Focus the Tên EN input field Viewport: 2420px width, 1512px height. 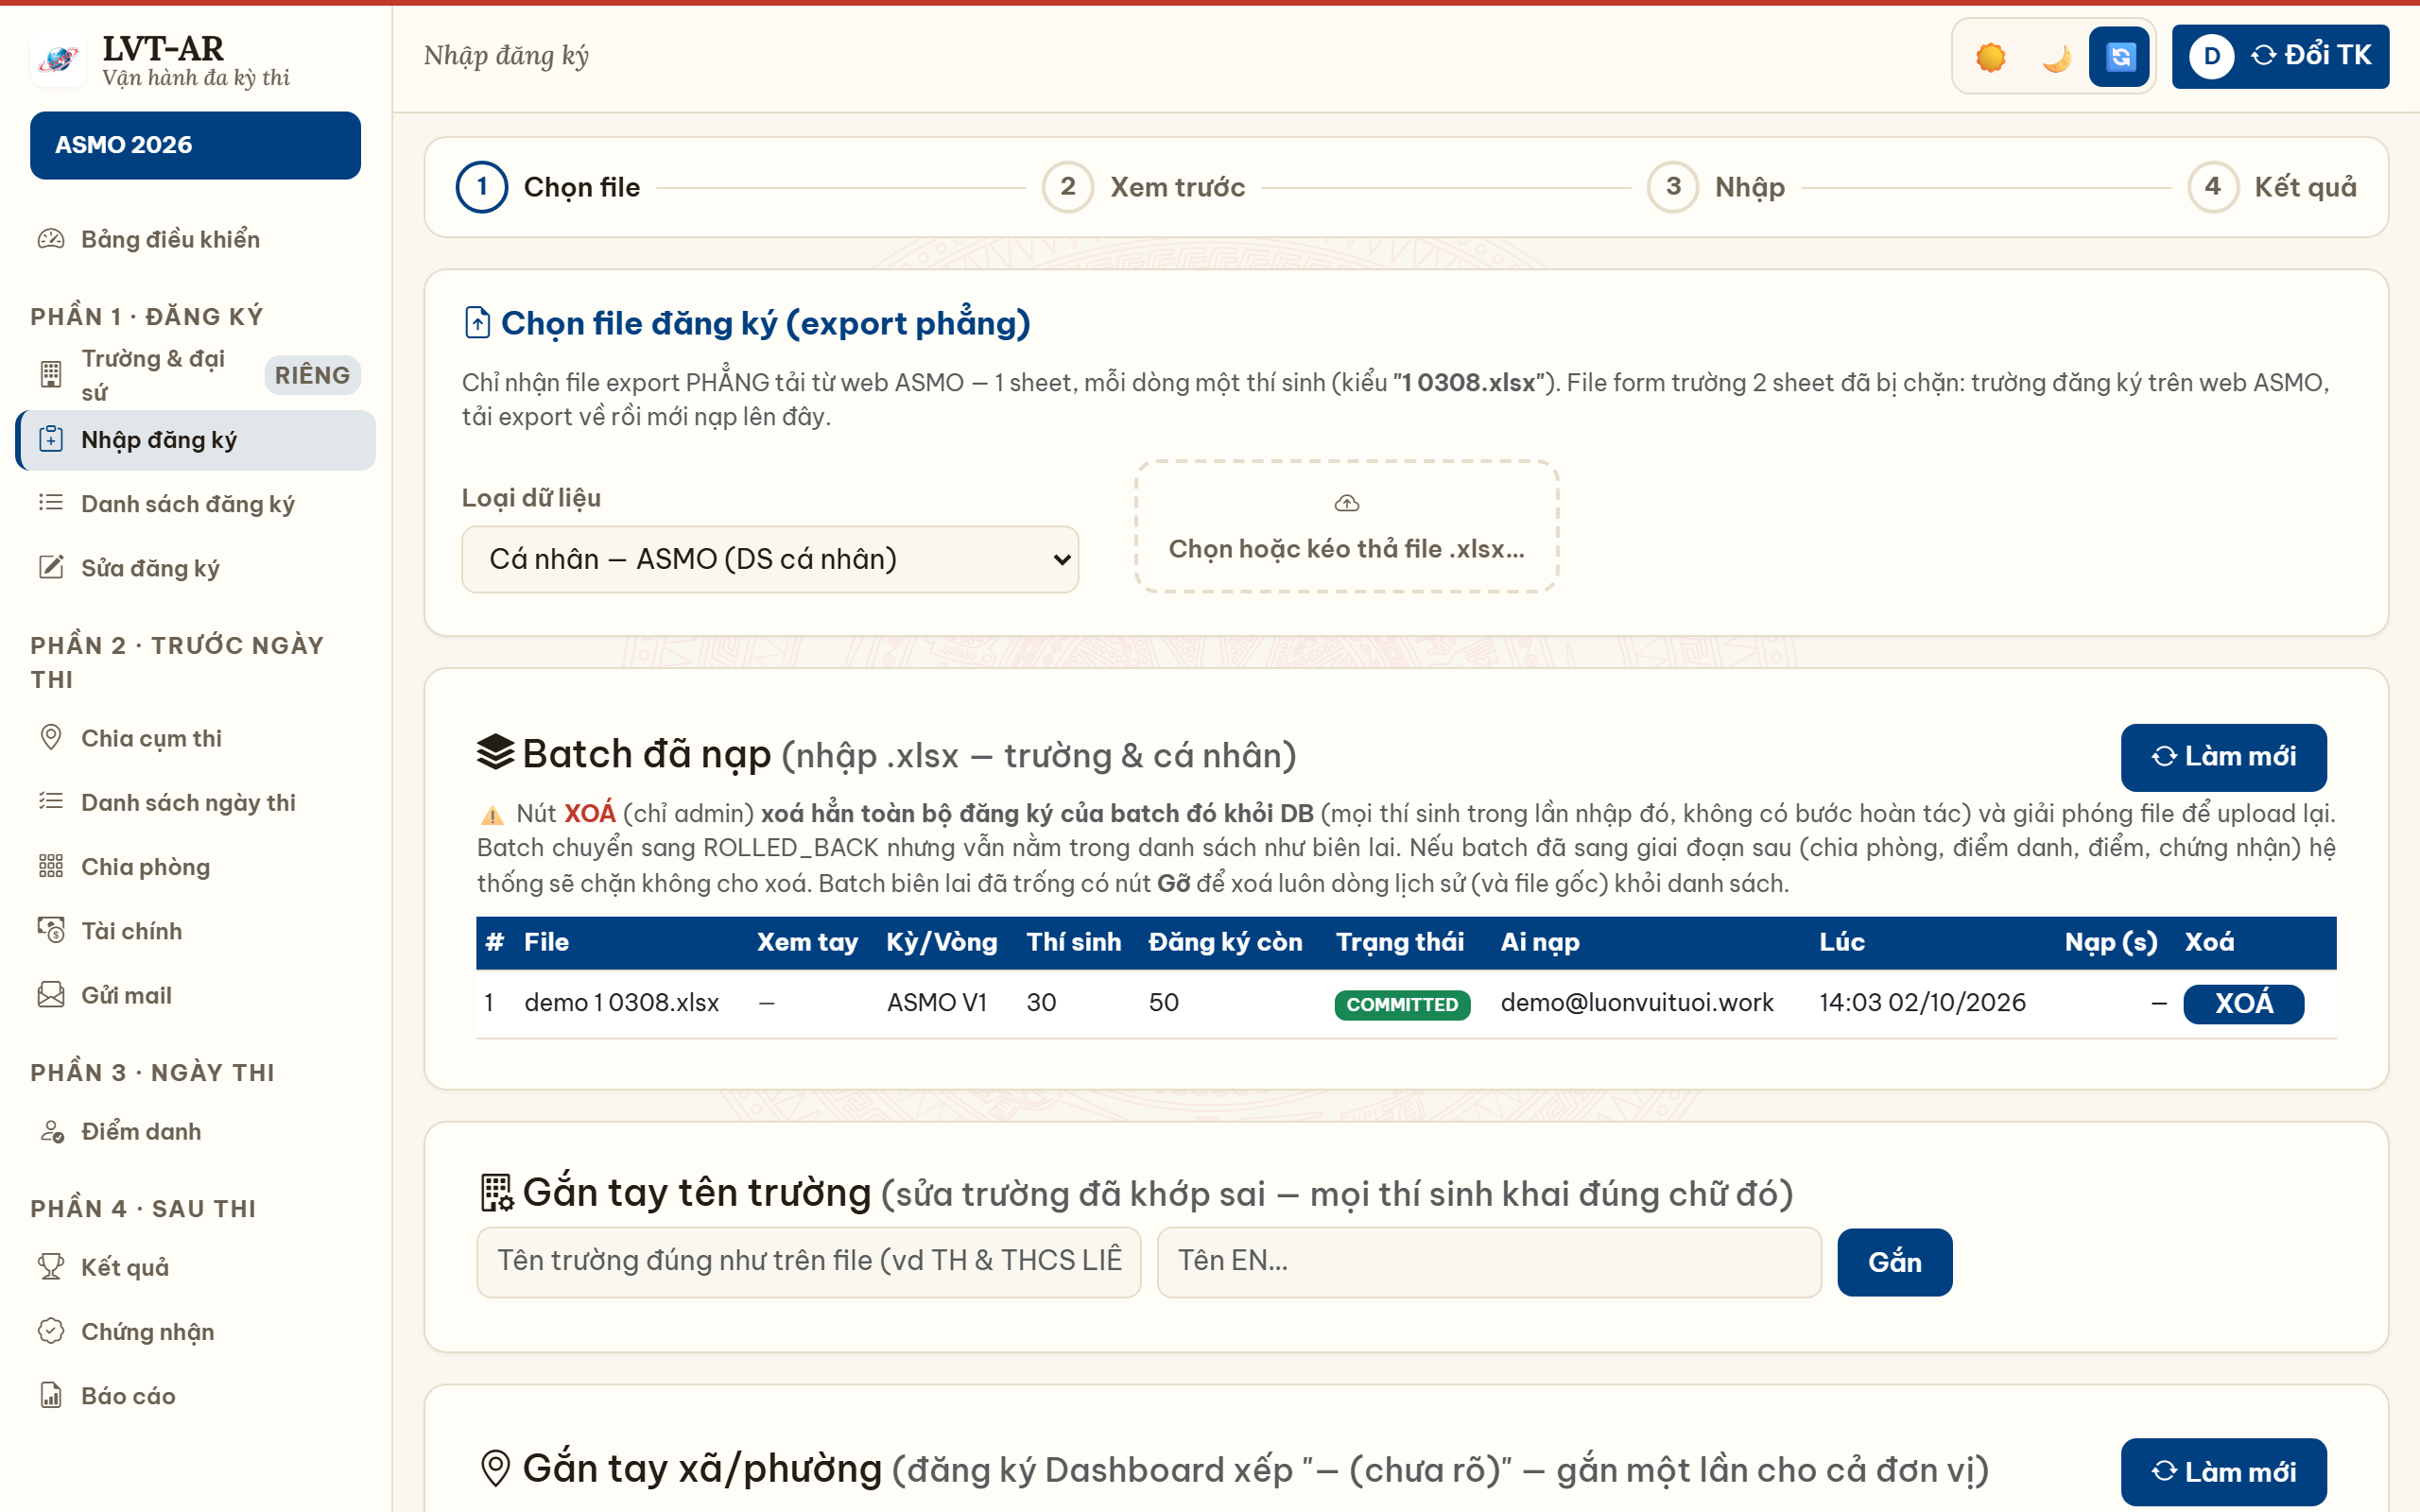tap(1489, 1262)
